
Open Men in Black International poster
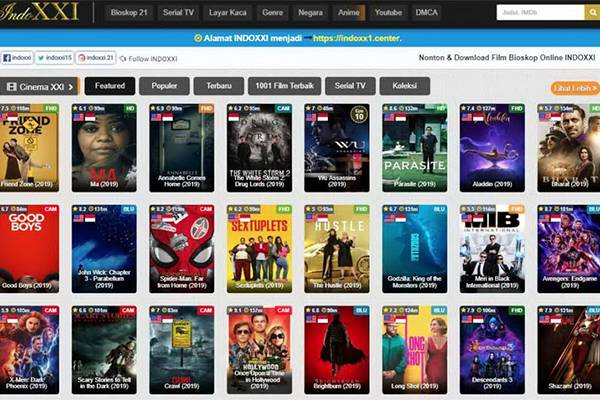click(492, 249)
